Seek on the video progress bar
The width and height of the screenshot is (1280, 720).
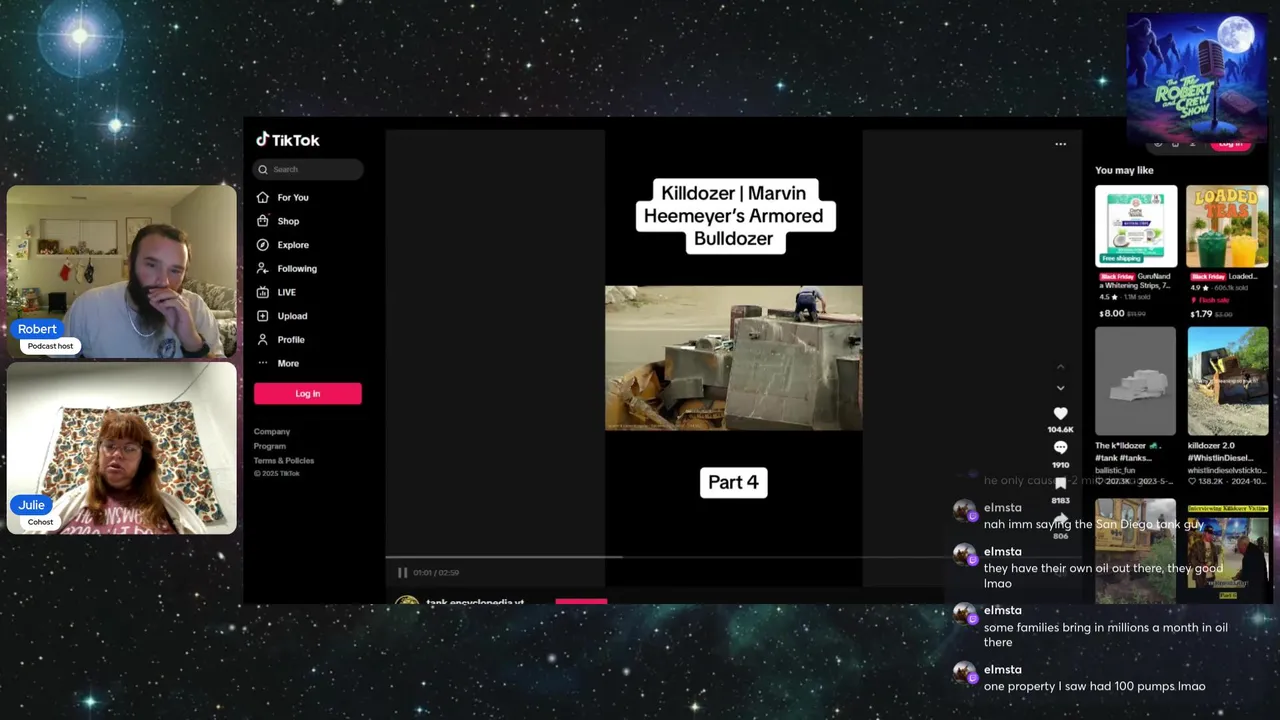click(733, 557)
